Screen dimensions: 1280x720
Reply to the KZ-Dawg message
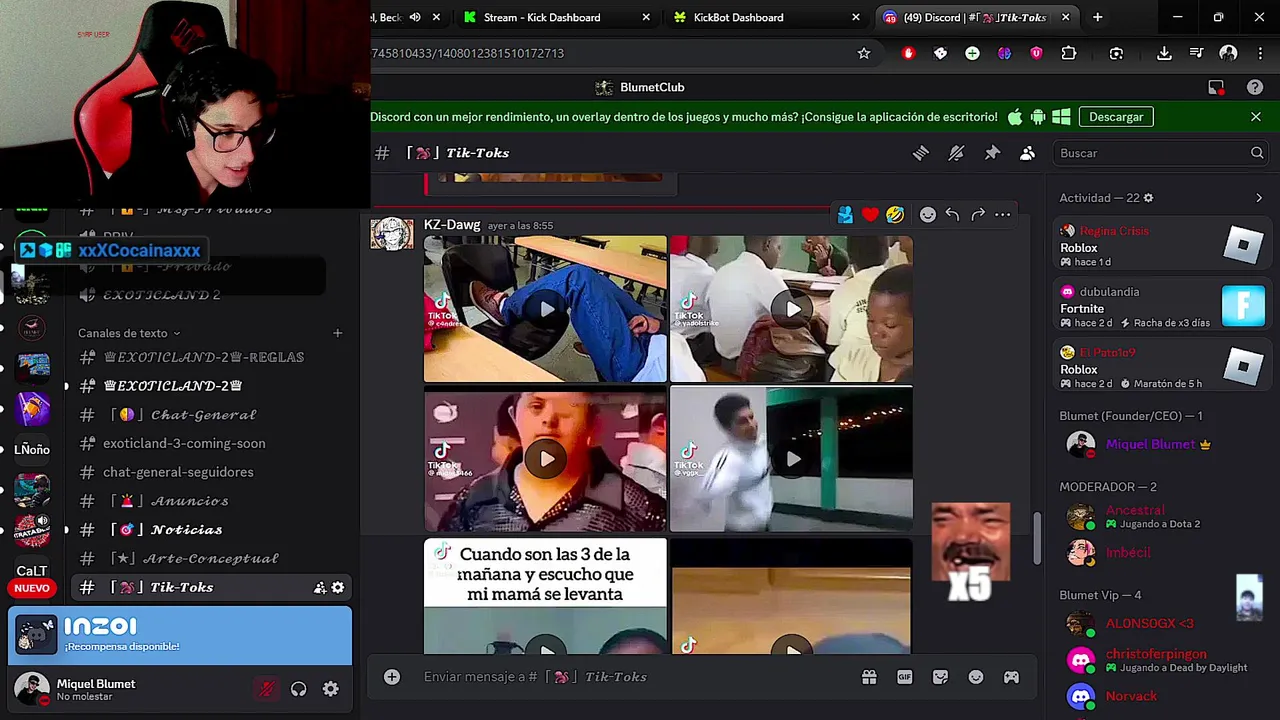(953, 214)
